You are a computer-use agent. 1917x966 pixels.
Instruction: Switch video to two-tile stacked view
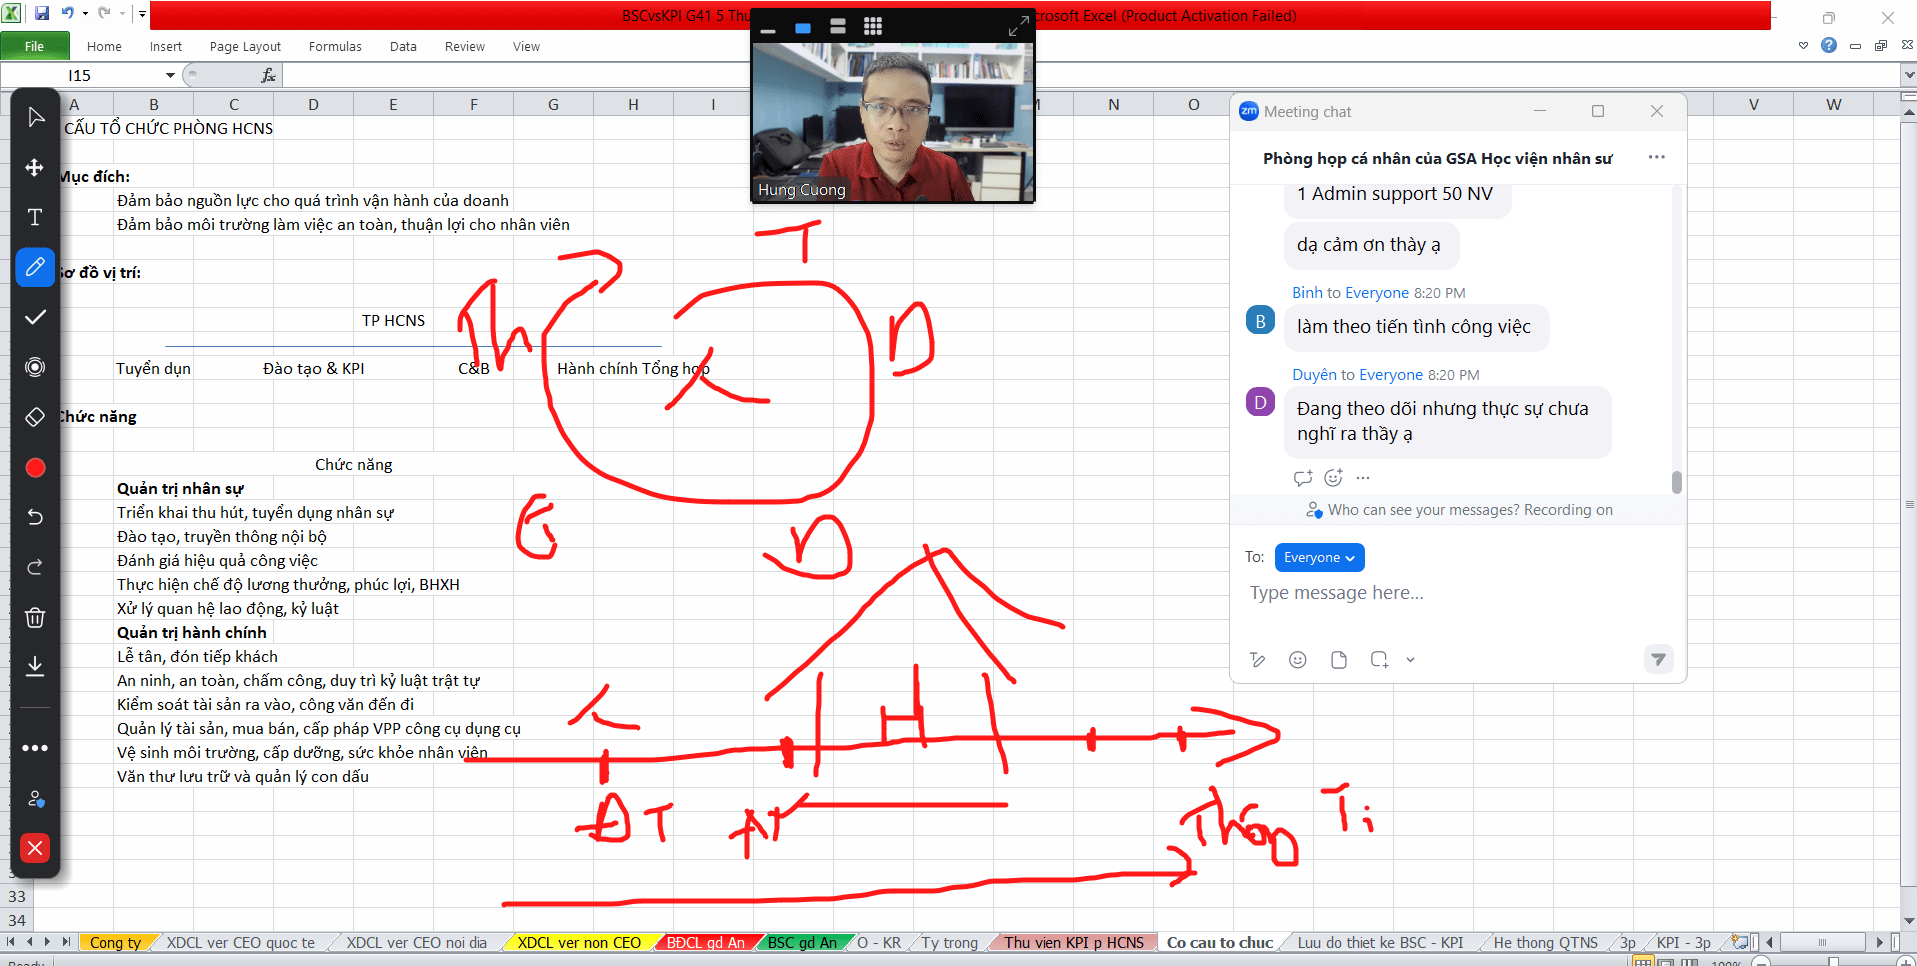pos(838,27)
